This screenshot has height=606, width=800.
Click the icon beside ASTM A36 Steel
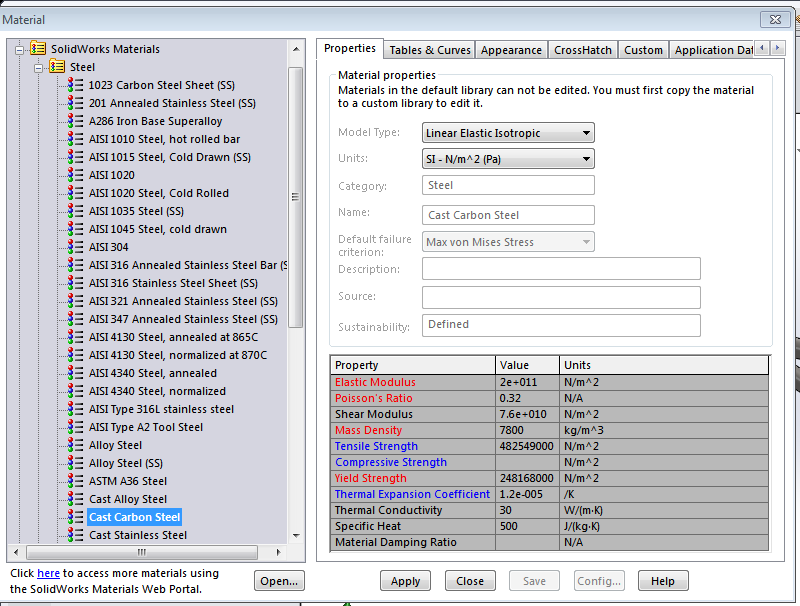tap(76, 481)
